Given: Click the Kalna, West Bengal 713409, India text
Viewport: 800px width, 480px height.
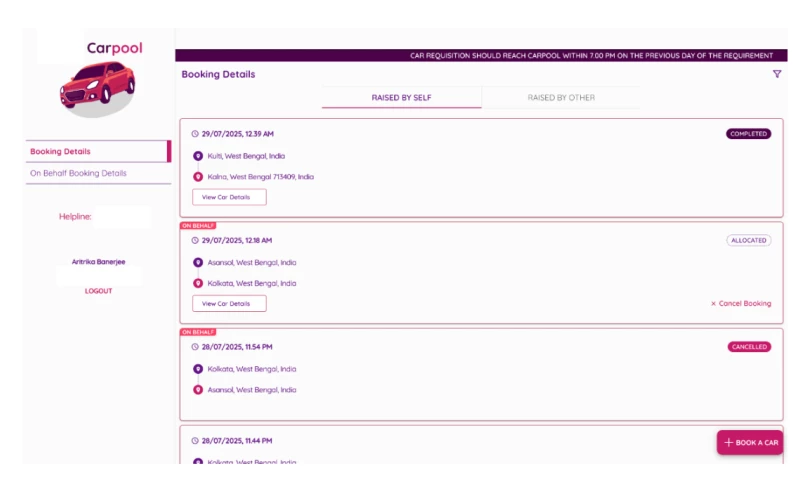Looking at the screenshot, I should pyautogui.click(x=261, y=177).
